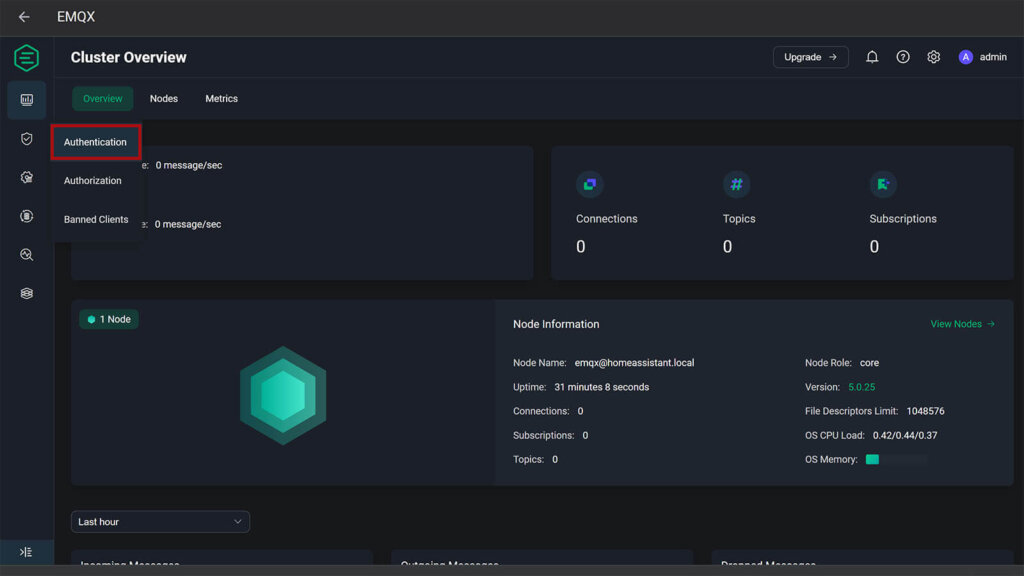Open the Management sidebar icon

pyautogui.click(x=27, y=216)
